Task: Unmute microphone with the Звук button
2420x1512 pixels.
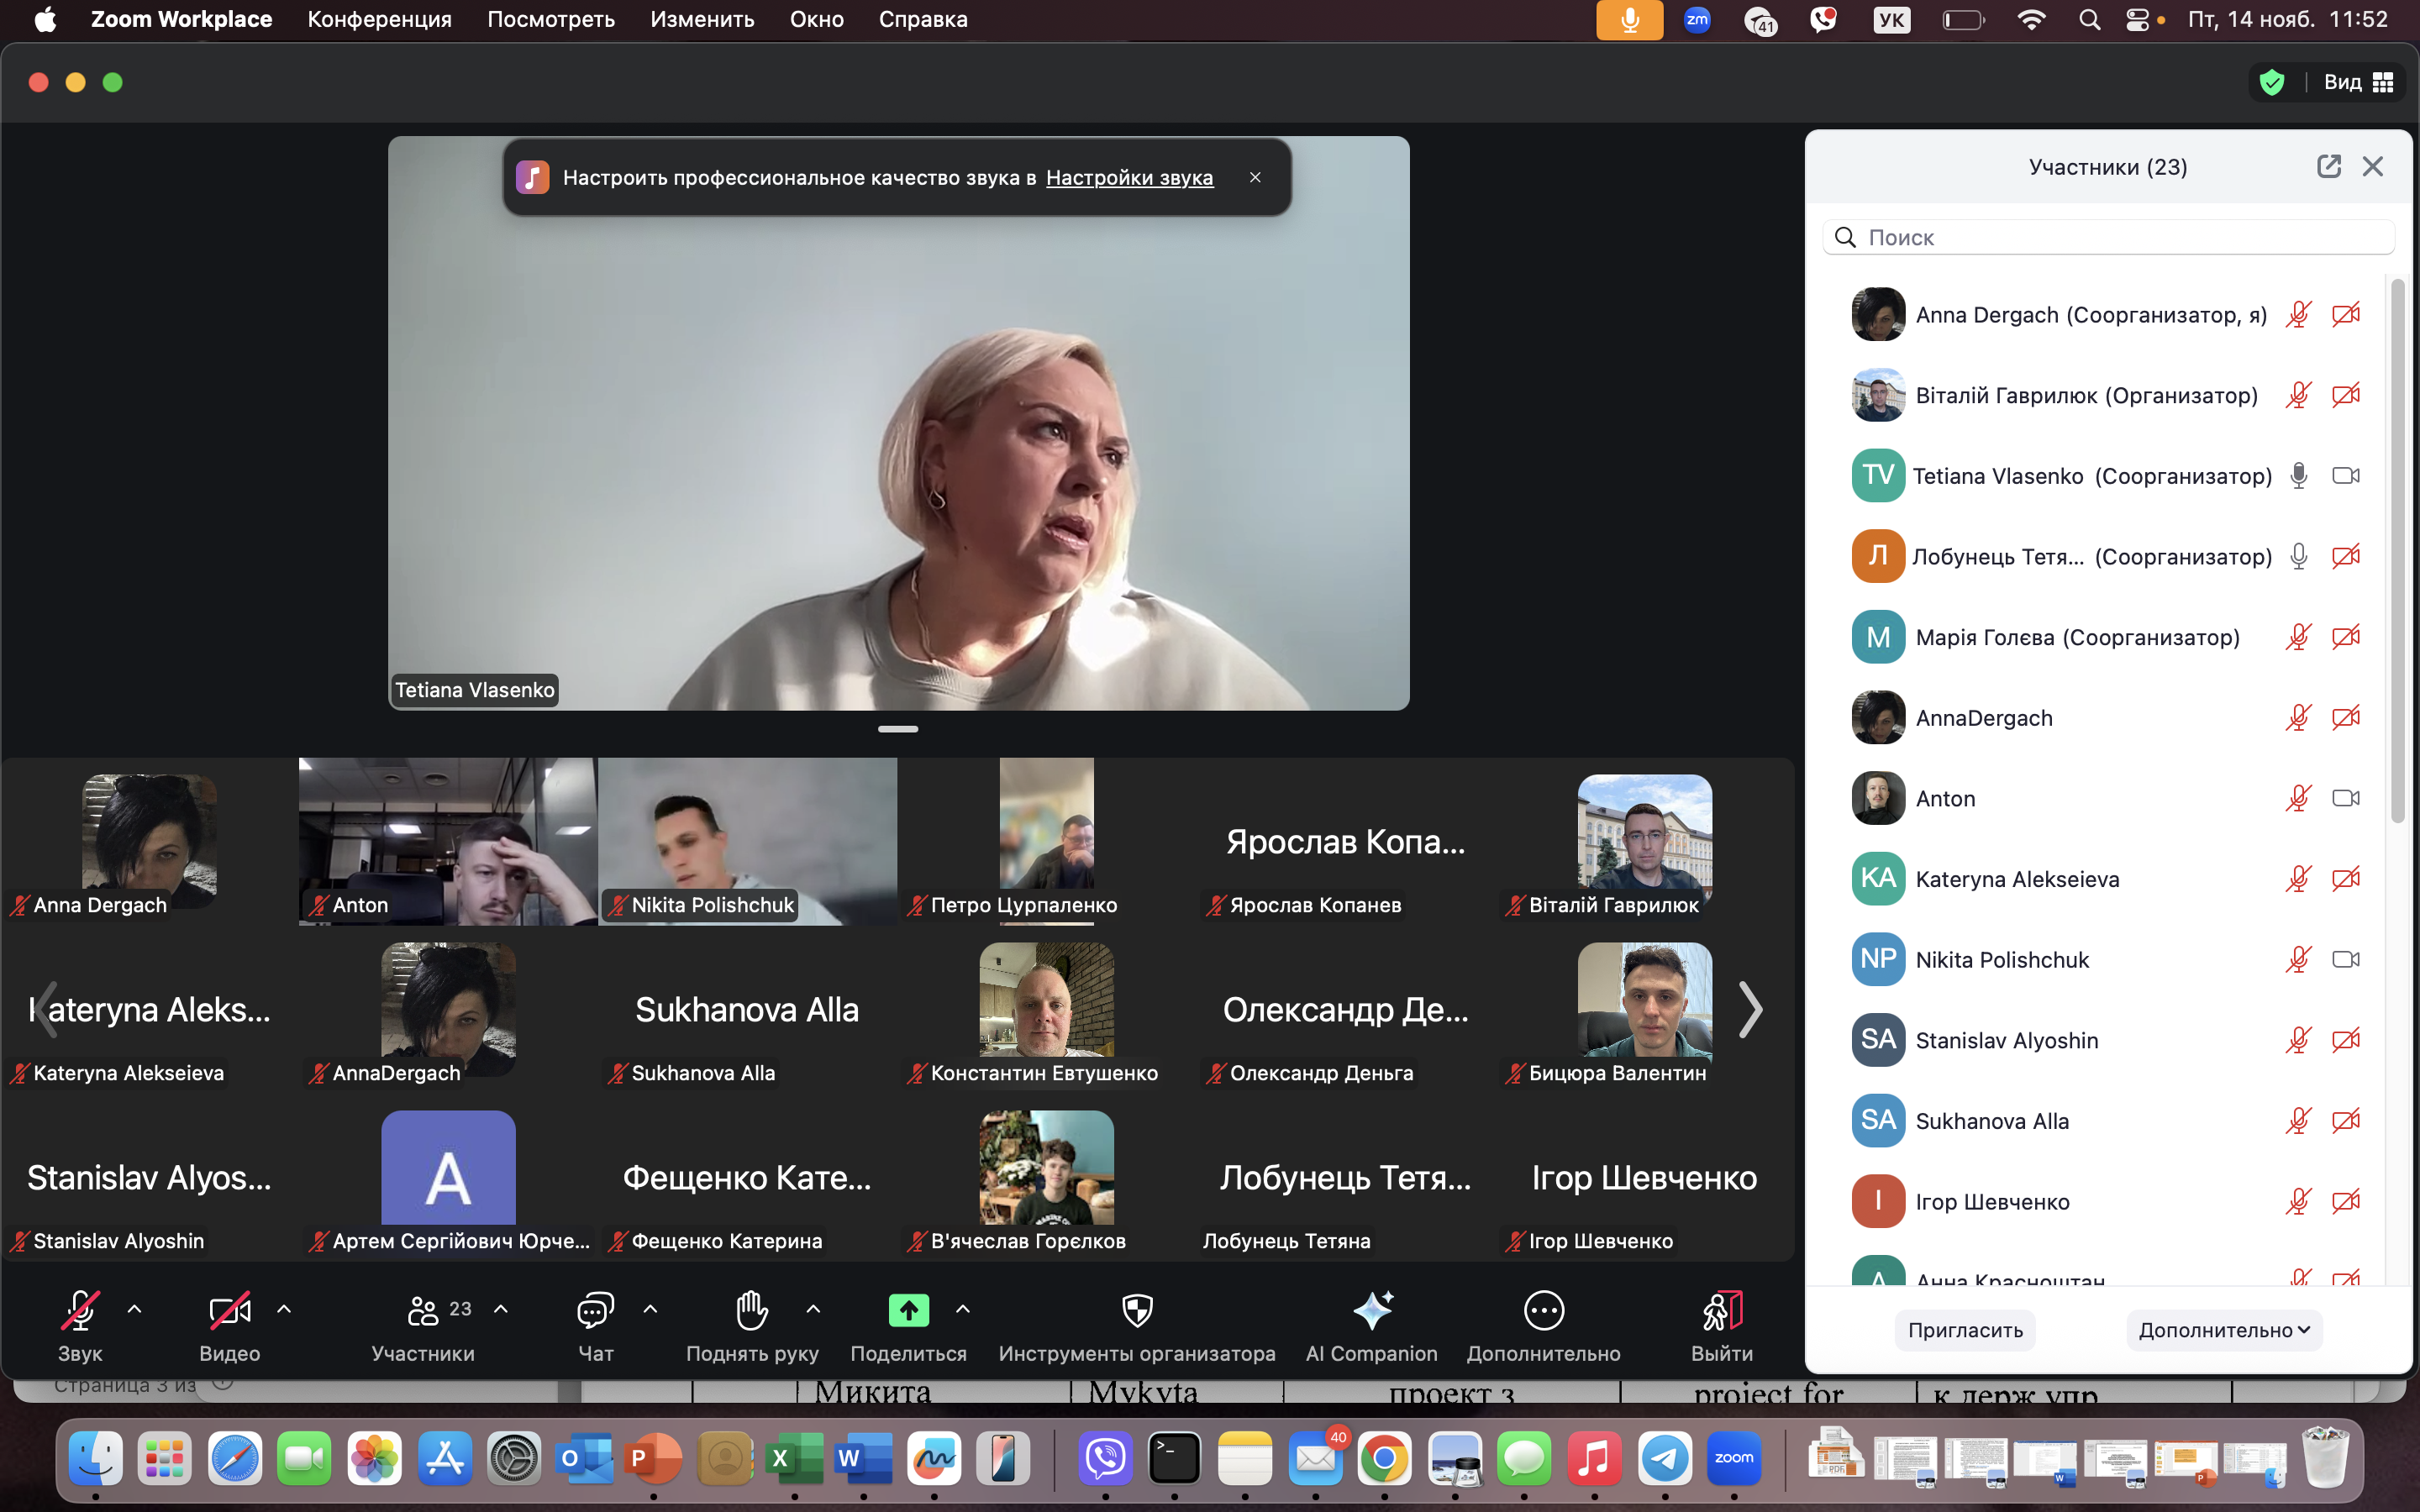Action: [x=80, y=1310]
